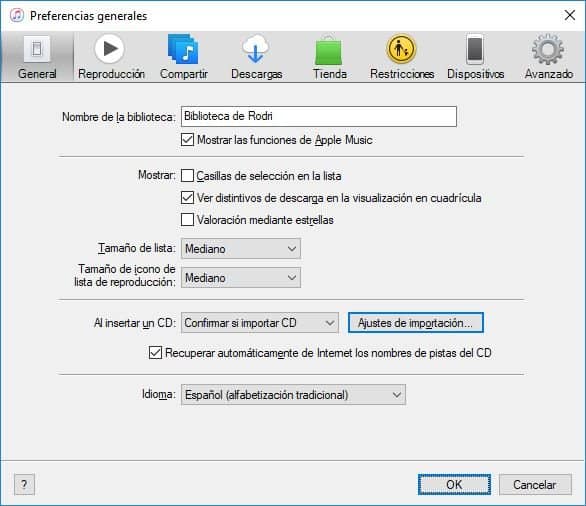
Task: Open the Restricciones parental controls tab
Action: click(402, 57)
